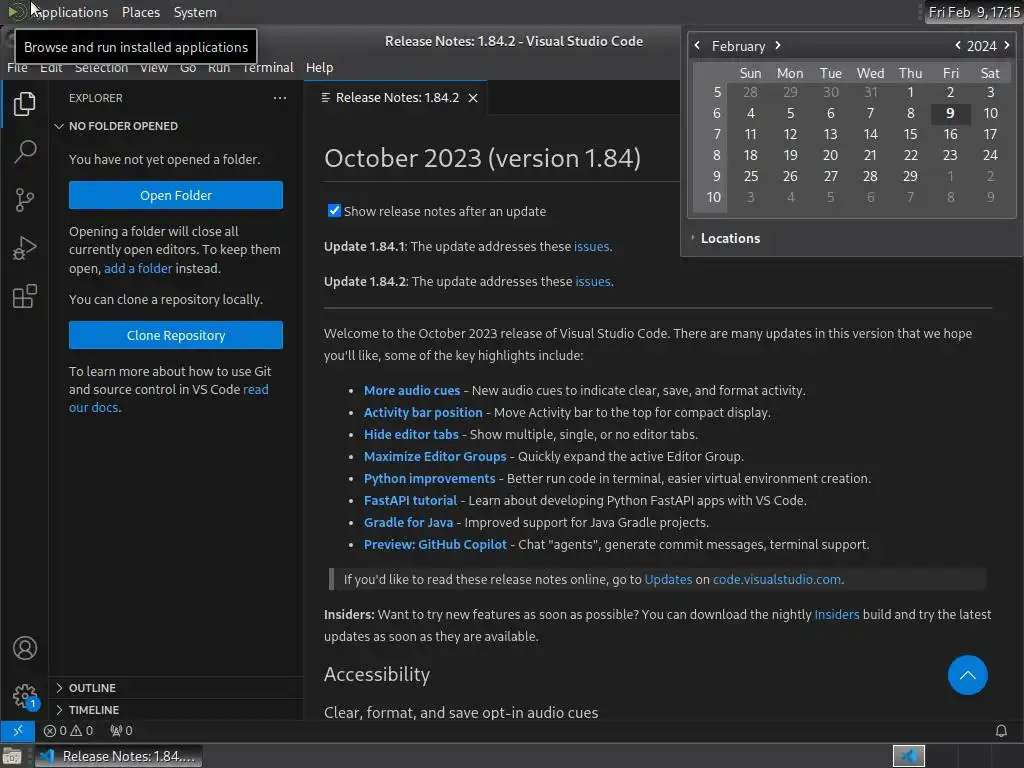
Task: Open the Updates link
Action: pyautogui.click(x=668, y=579)
